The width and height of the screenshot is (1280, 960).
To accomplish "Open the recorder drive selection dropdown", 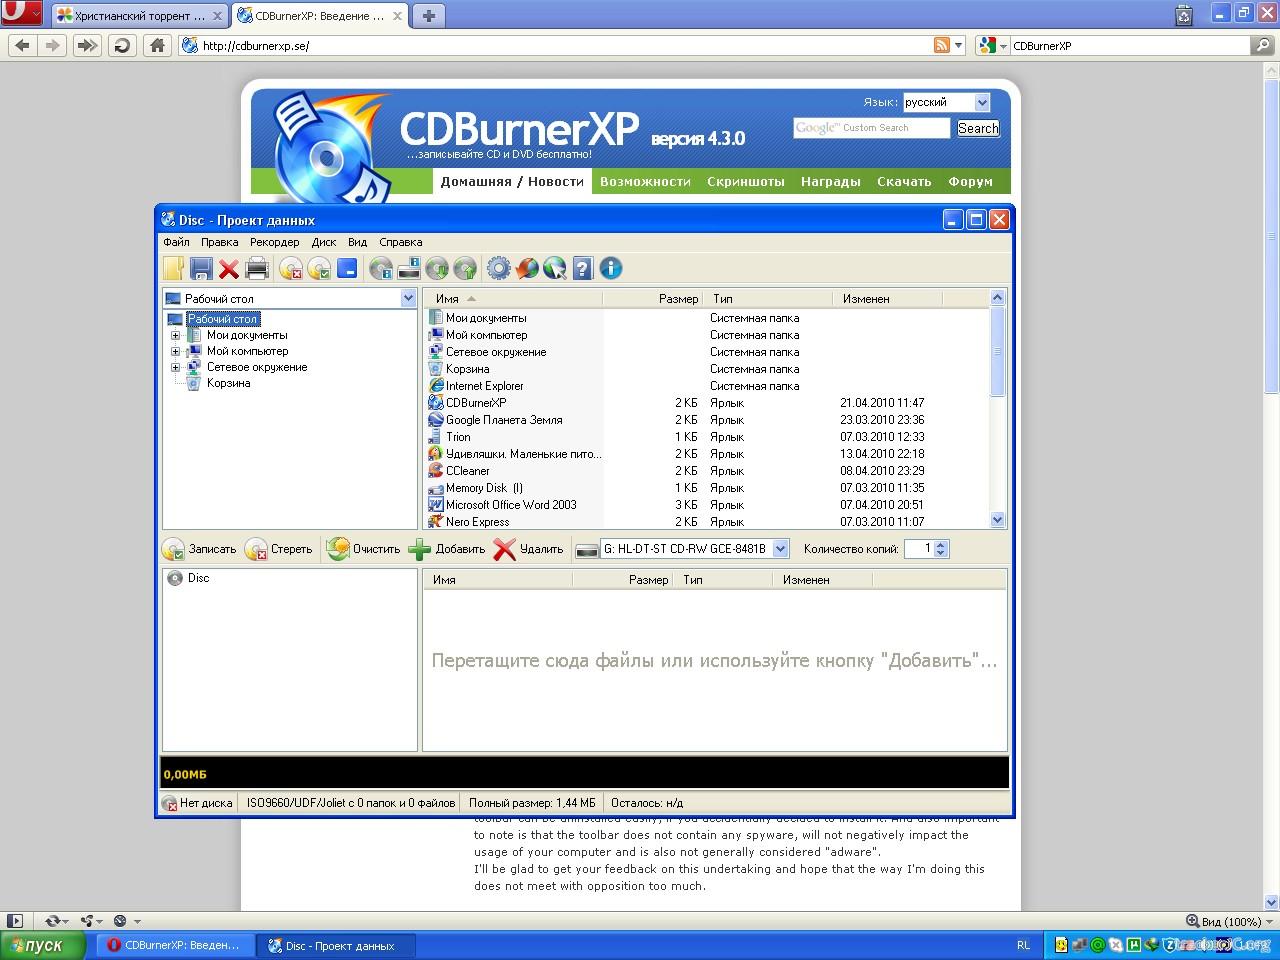I will (x=781, y=549).
